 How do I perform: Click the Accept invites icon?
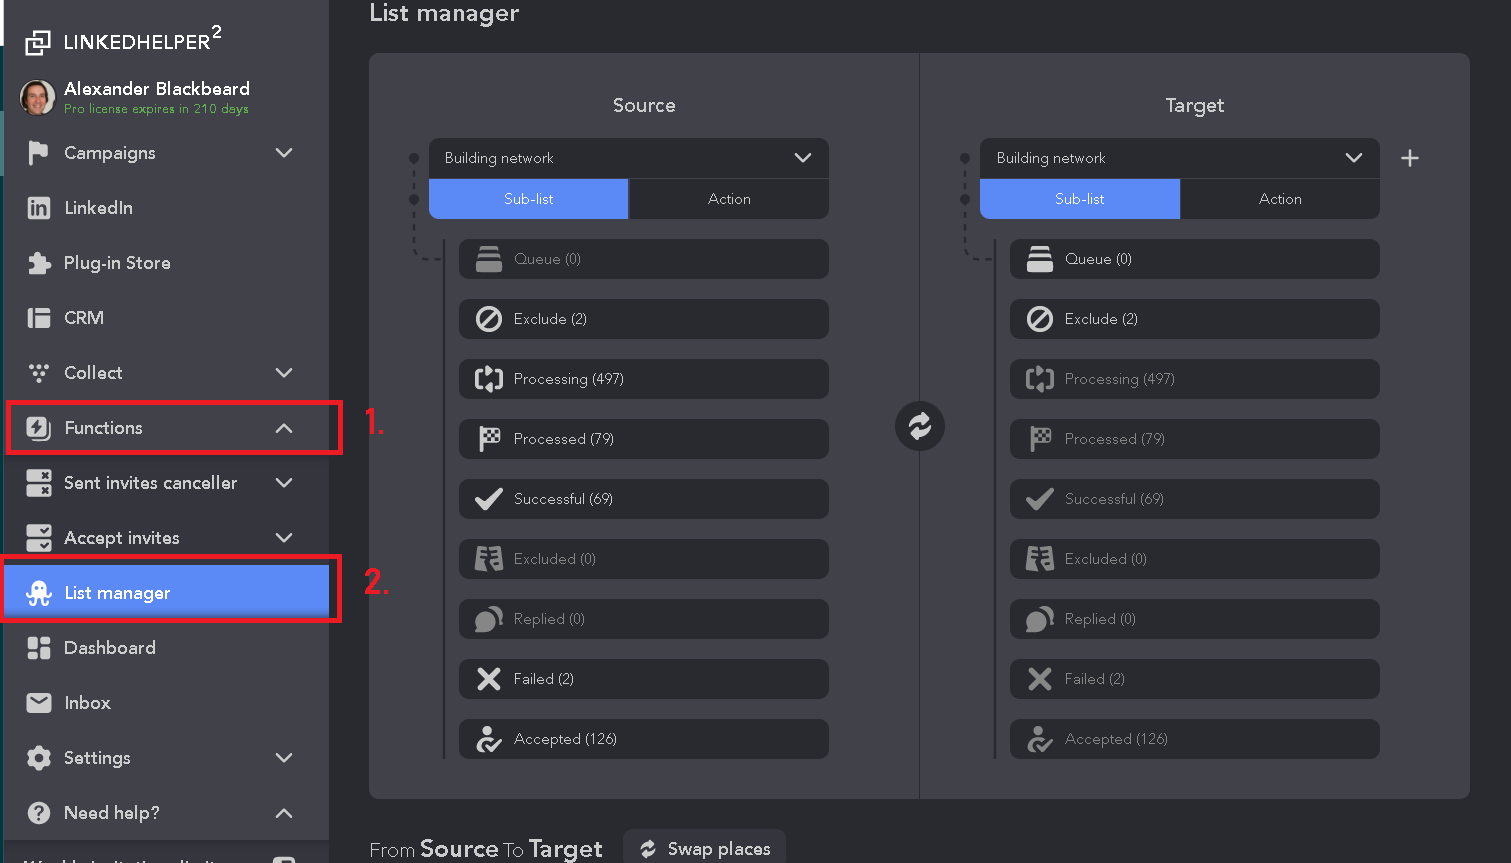[x=39, y=538]
